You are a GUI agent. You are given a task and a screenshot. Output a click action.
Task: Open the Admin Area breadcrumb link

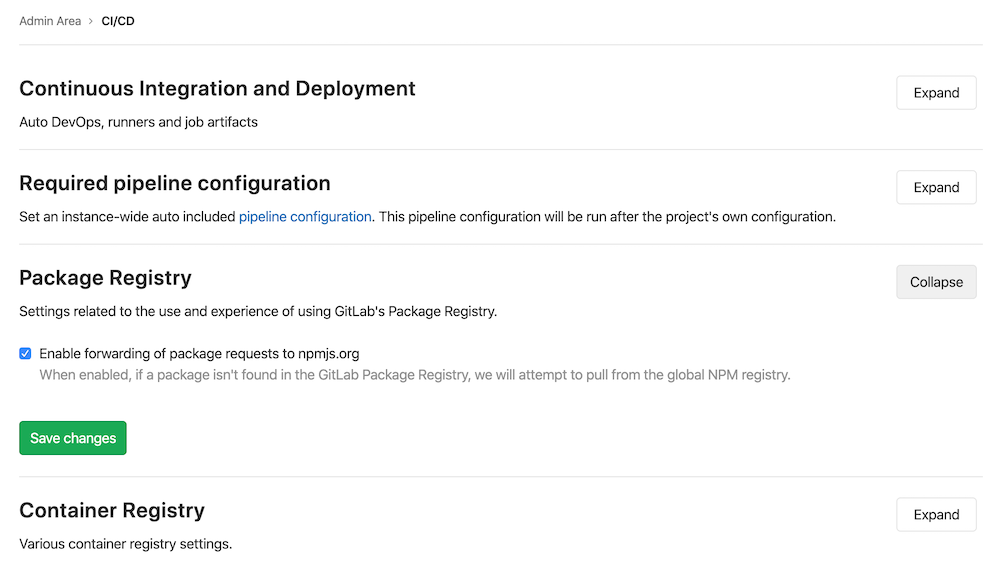point(50,21)
